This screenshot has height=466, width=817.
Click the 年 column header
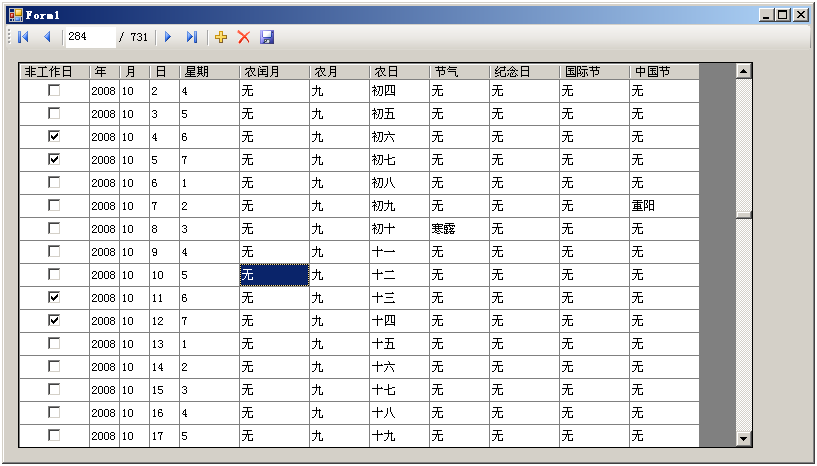(105, 72)
